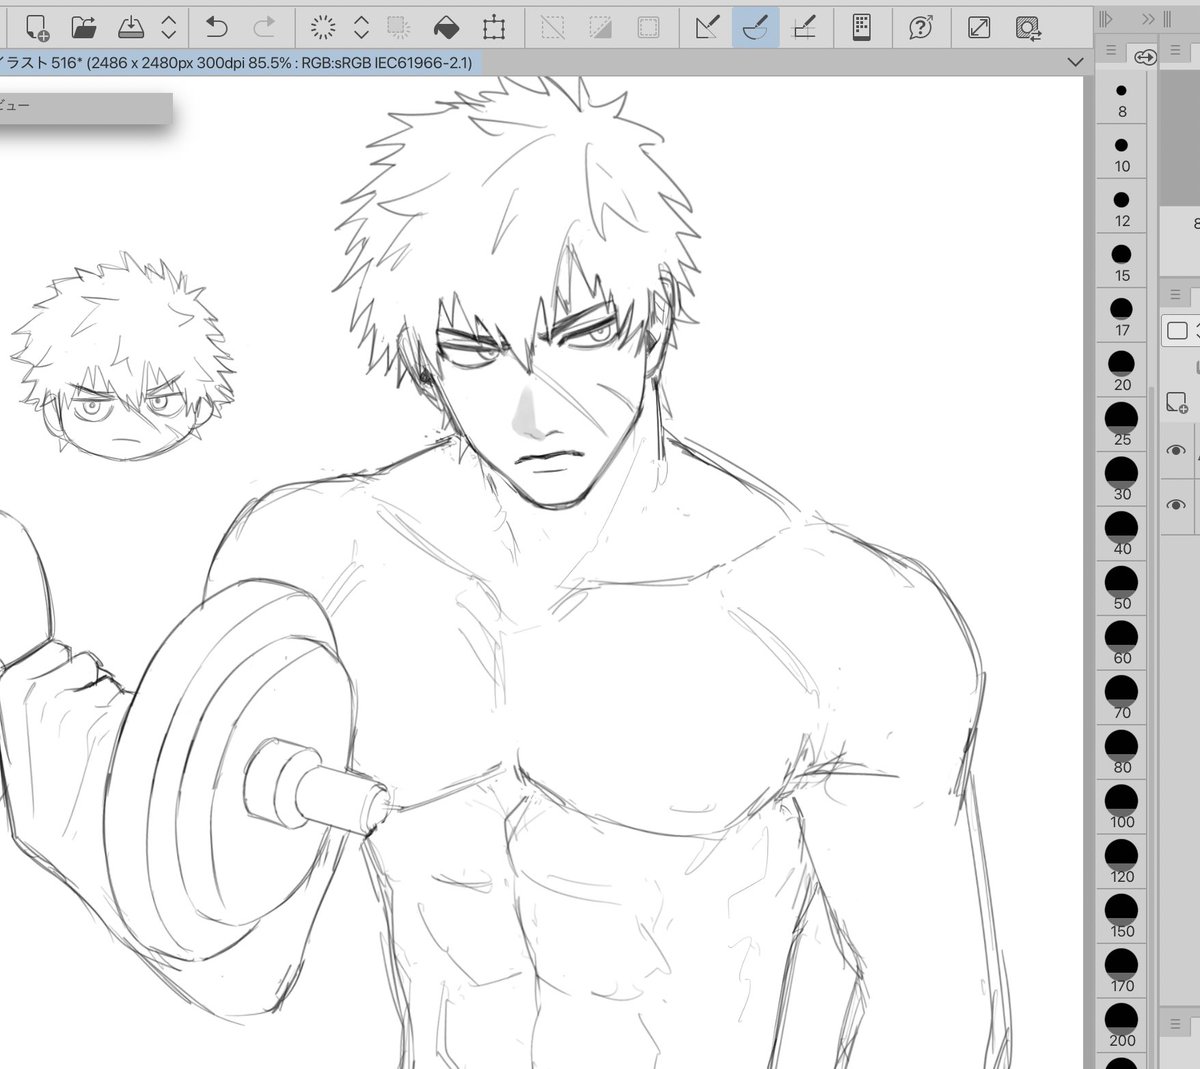The height and width of the screenshot is (1069, 1200).
Task: Select brush size 12
Action: tap(1122, 208)
